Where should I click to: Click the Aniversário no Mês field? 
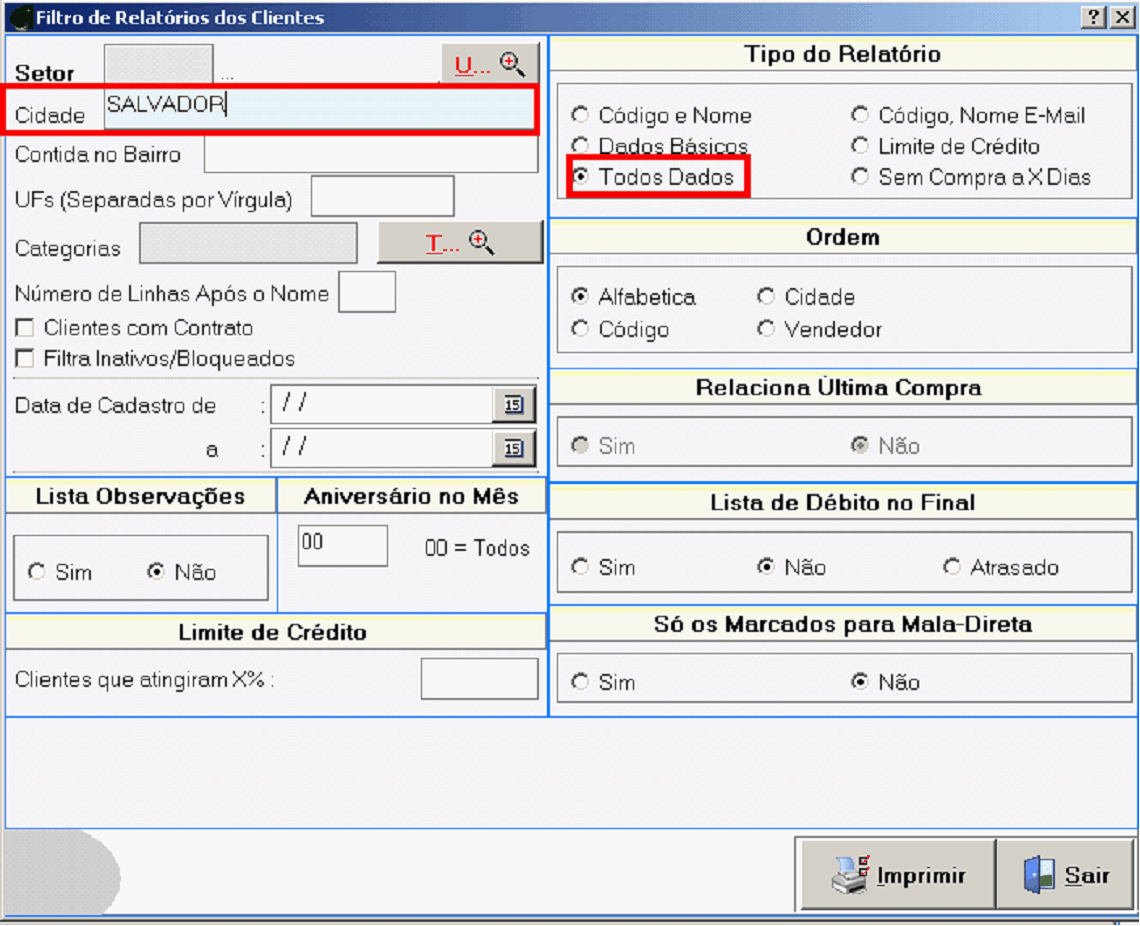click(342, 545)
